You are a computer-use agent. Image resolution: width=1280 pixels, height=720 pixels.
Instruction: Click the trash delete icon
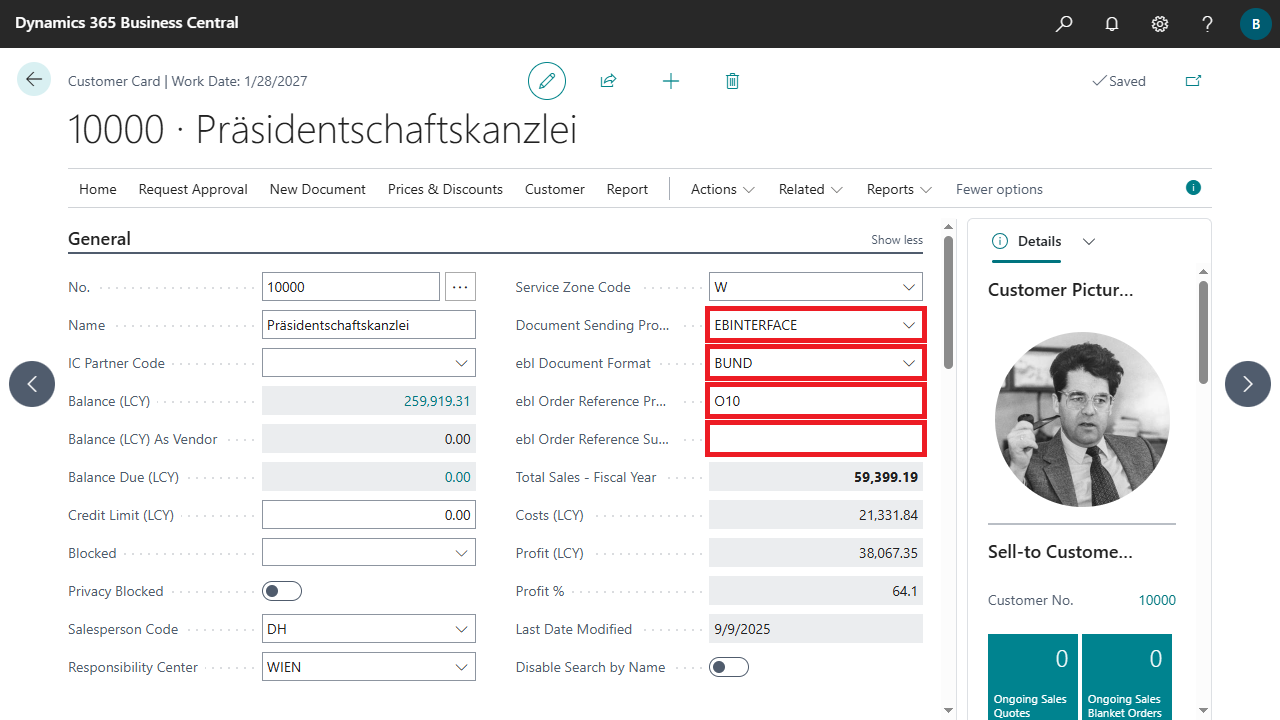pos(732,81)
